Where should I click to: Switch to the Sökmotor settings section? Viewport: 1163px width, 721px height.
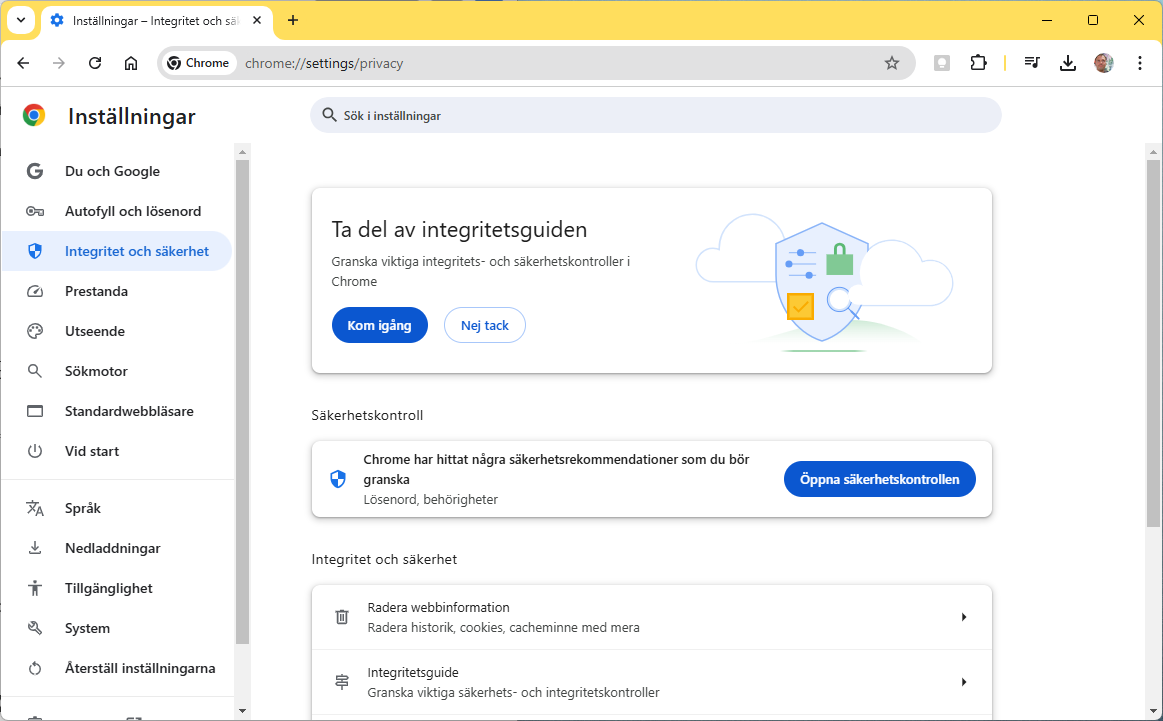click(x=95, y=371)
